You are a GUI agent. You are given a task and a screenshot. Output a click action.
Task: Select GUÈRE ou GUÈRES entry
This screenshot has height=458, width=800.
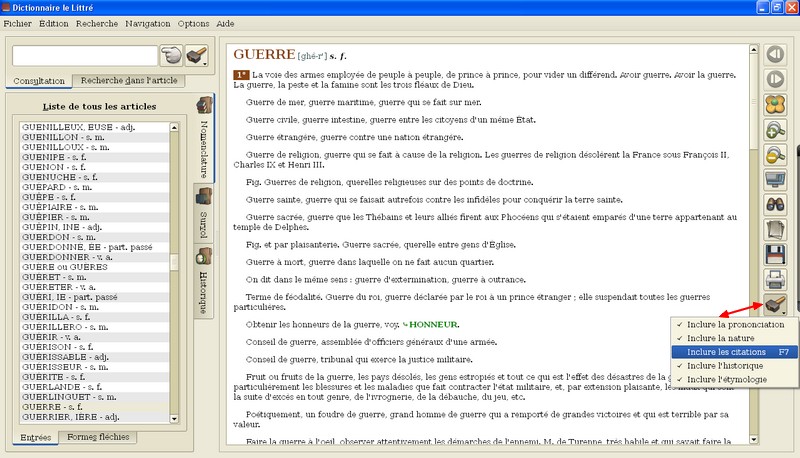(x=94, y=267)
